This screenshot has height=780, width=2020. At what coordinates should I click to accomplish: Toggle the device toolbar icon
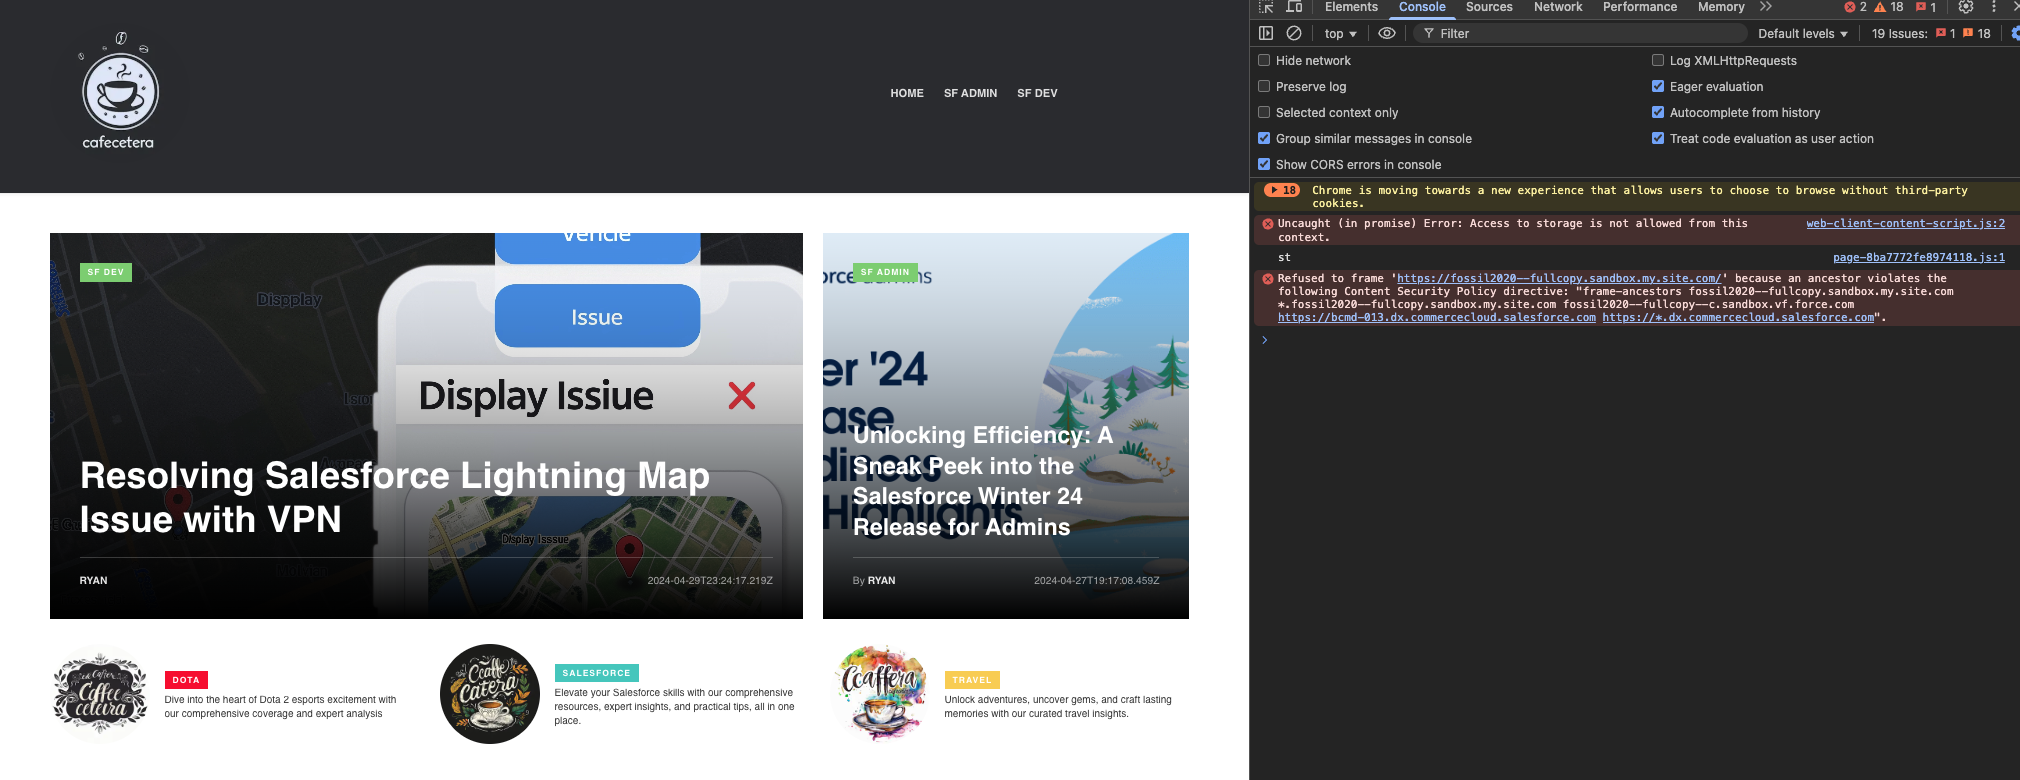coord(1294,7)
